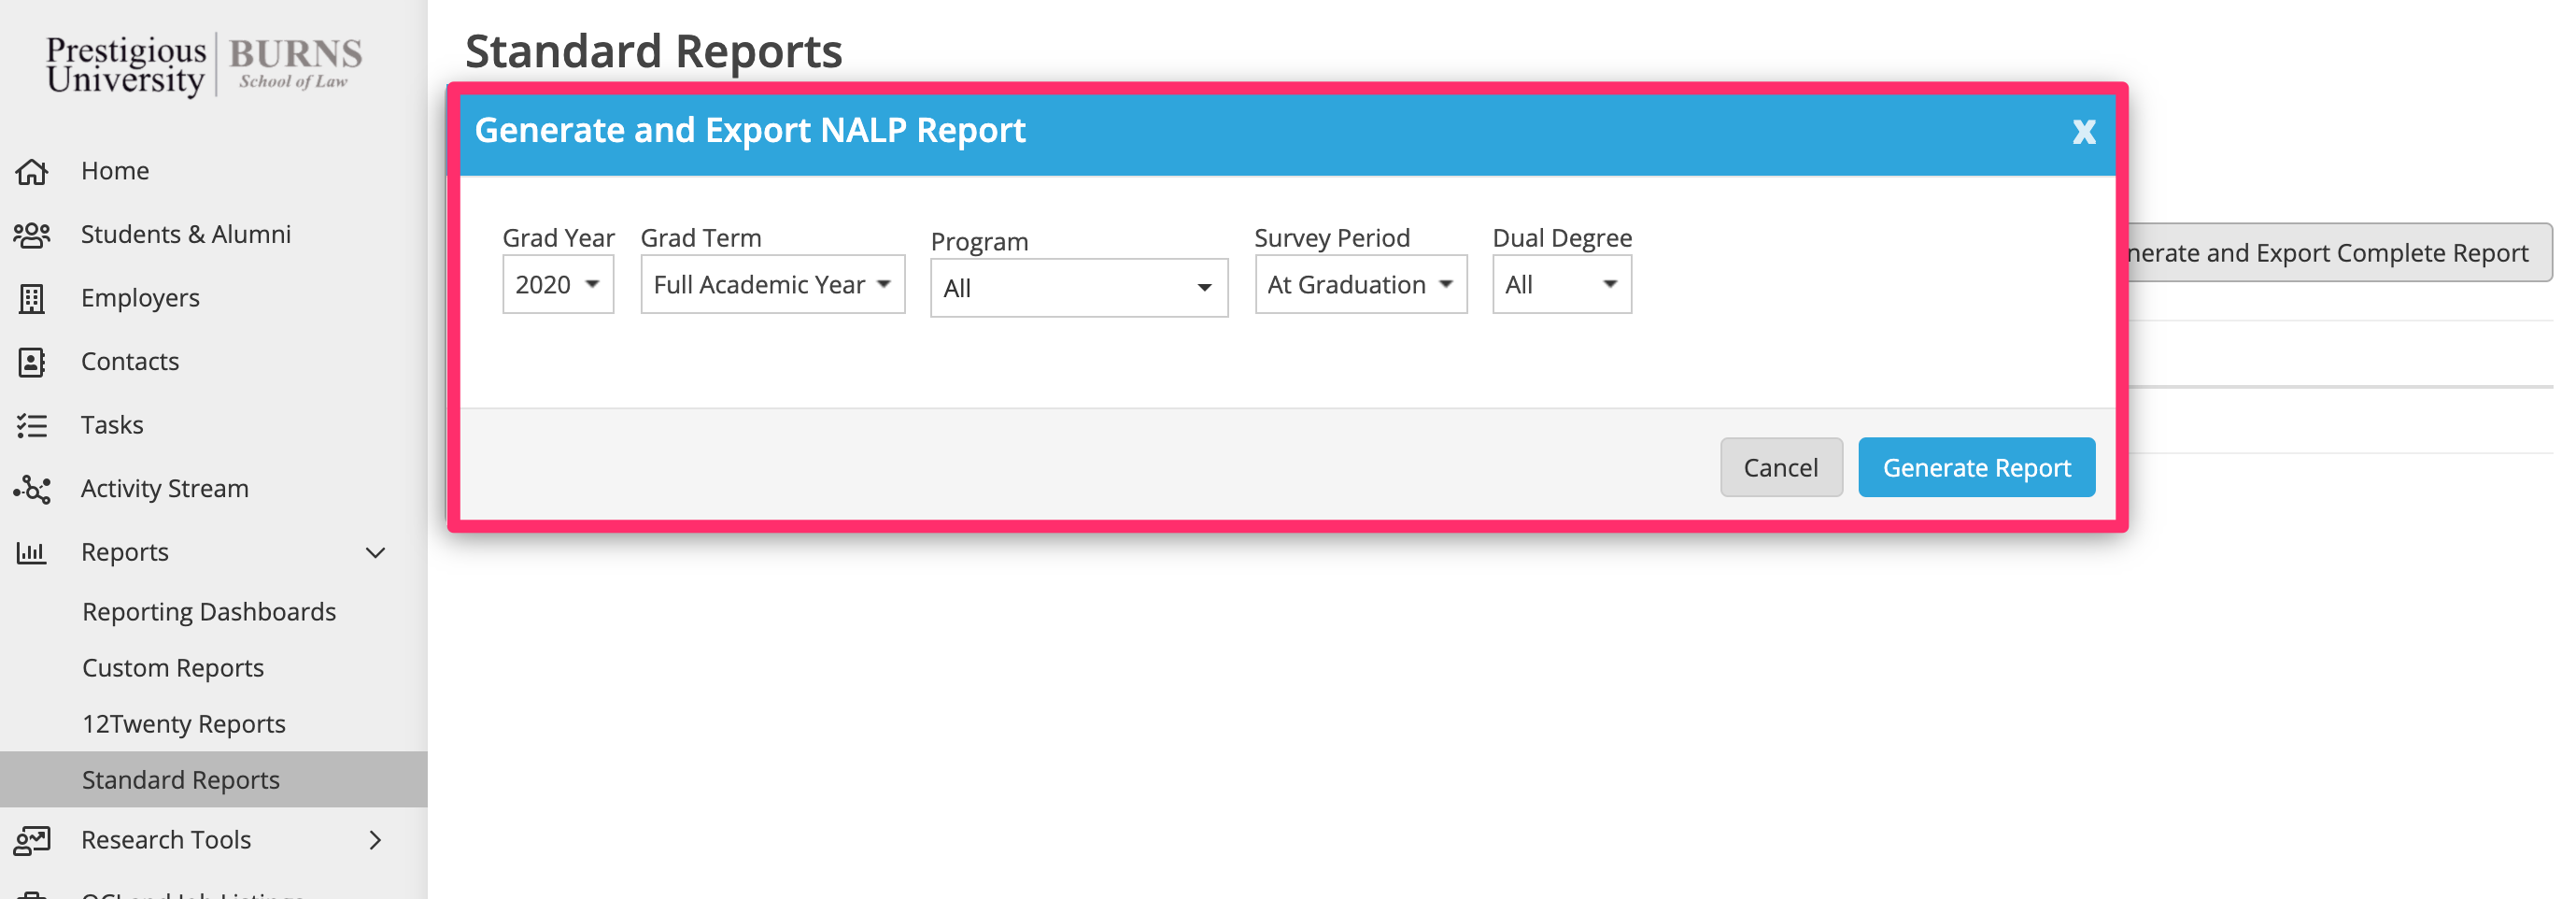Click the Reports bar chart icon

point(32,553)
